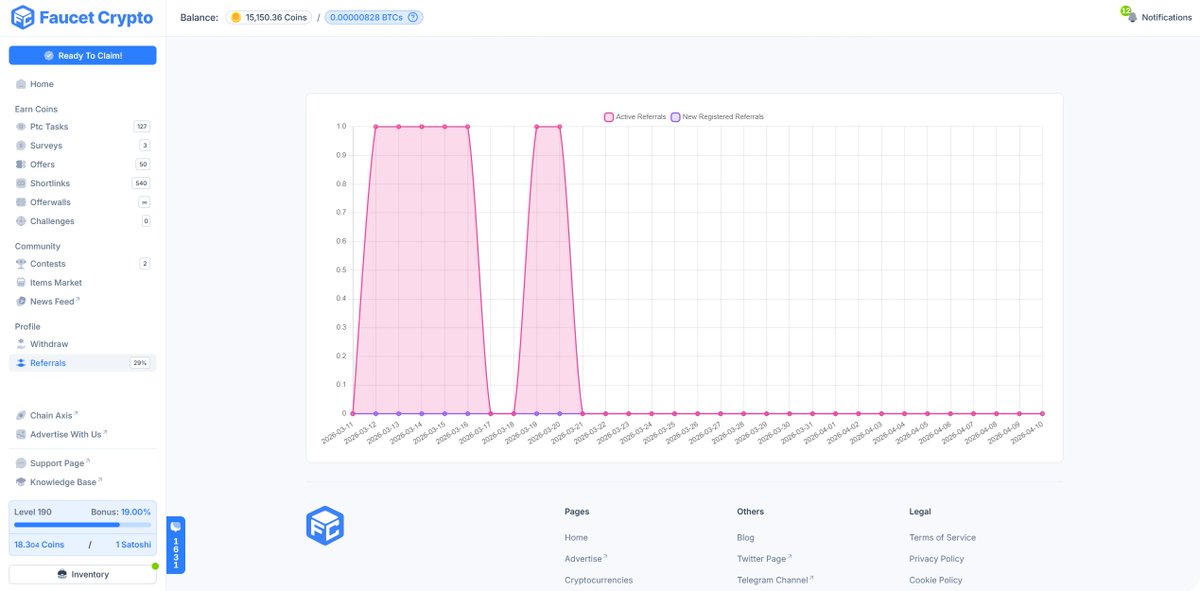
Task: Click the Offers count badge 50
Action: [143, 164]
